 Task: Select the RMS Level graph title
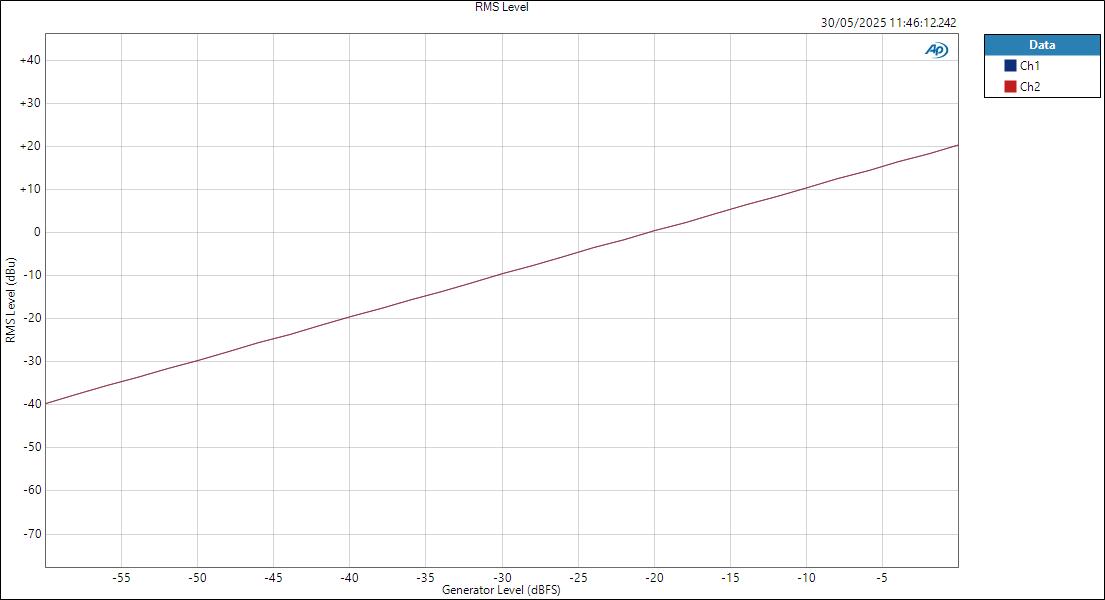[500, 7]
